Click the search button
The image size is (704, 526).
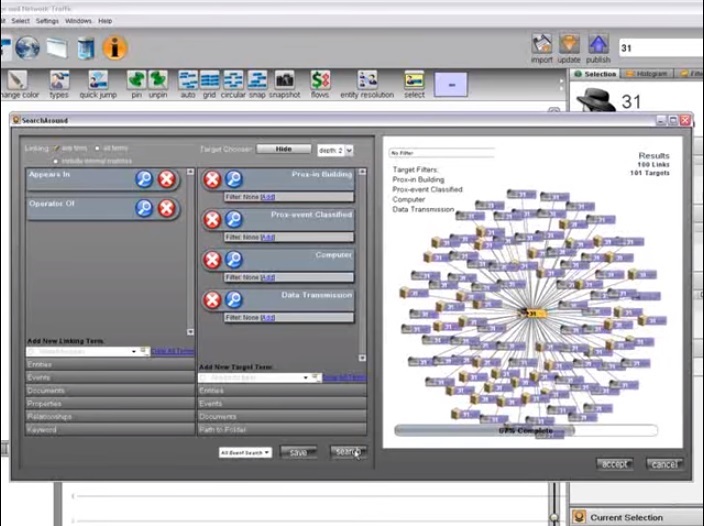(x=348, y=452)
